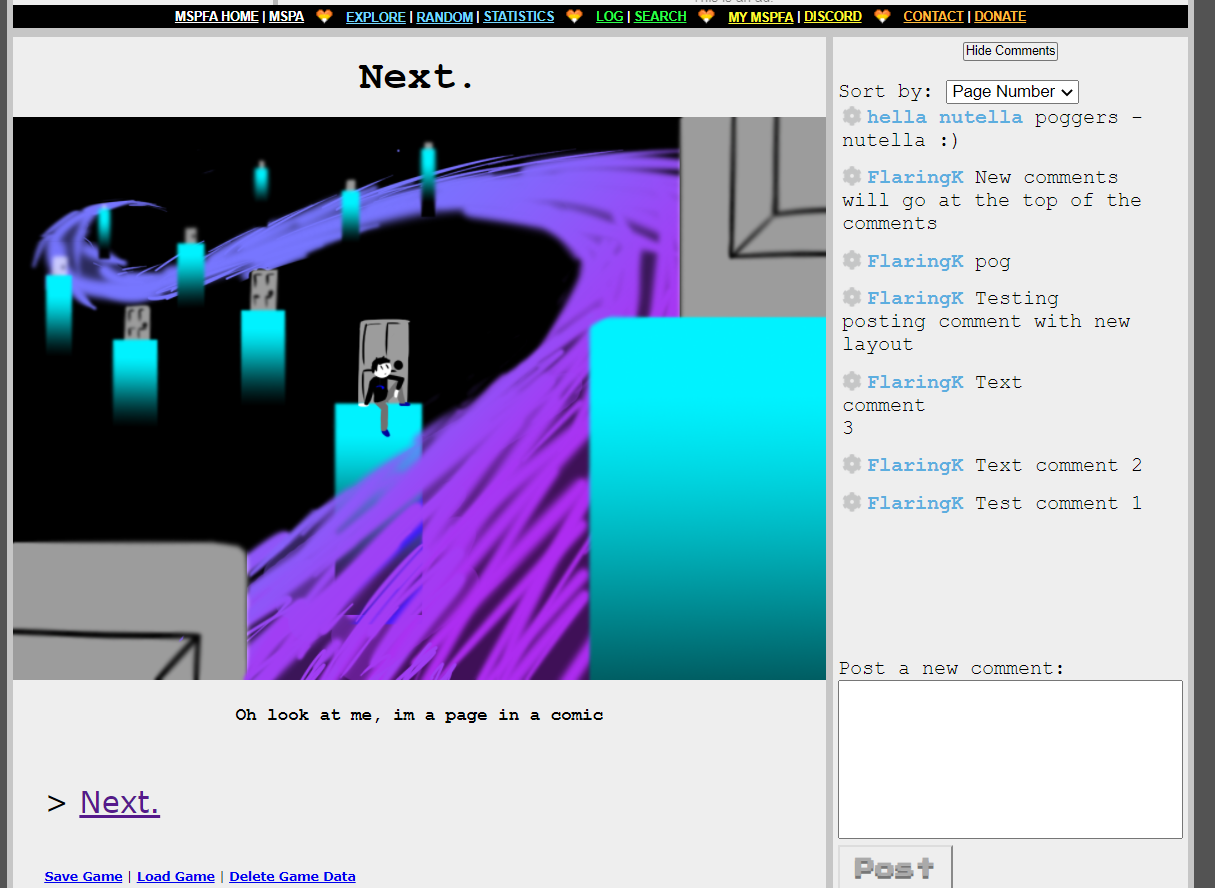Screen dimensions: 1215x888
Task: Click the heart icon before CONTACT
Action: coord(882,16)
